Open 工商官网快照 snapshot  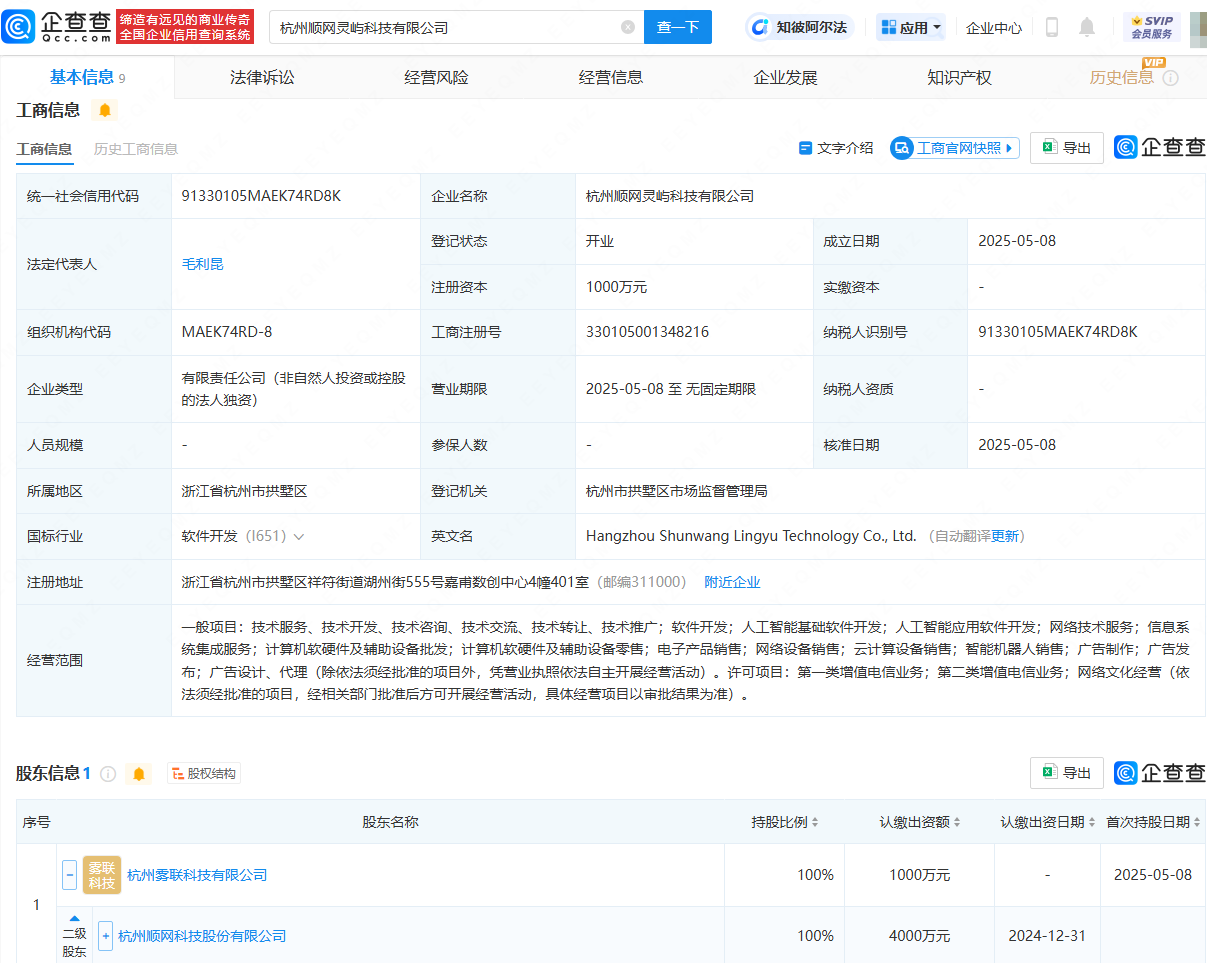pyautogui.click(x=955, y=148)
